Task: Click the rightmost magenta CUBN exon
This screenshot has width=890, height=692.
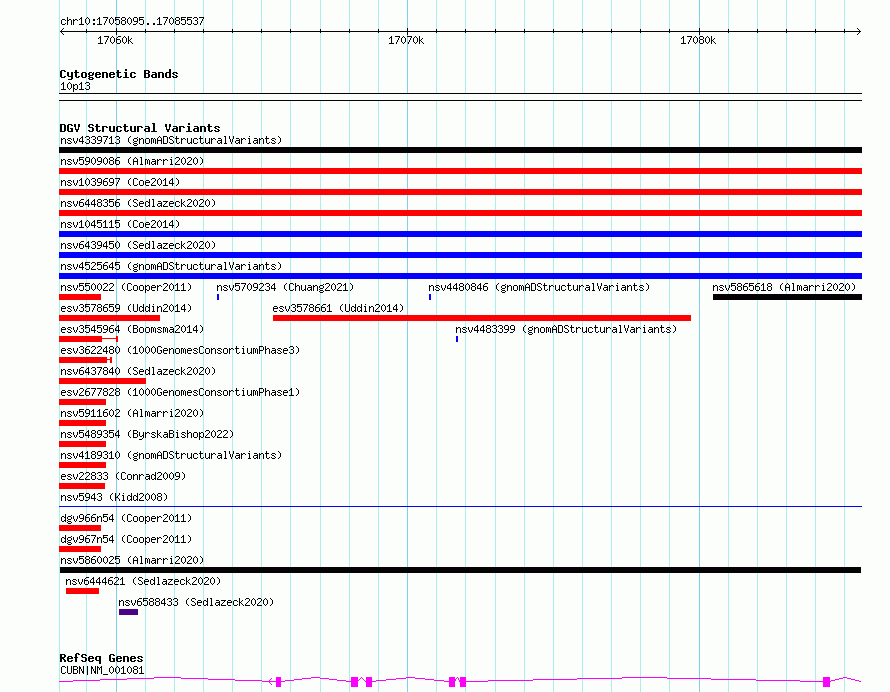Action: pyautogui.click(x=826, y=681)
